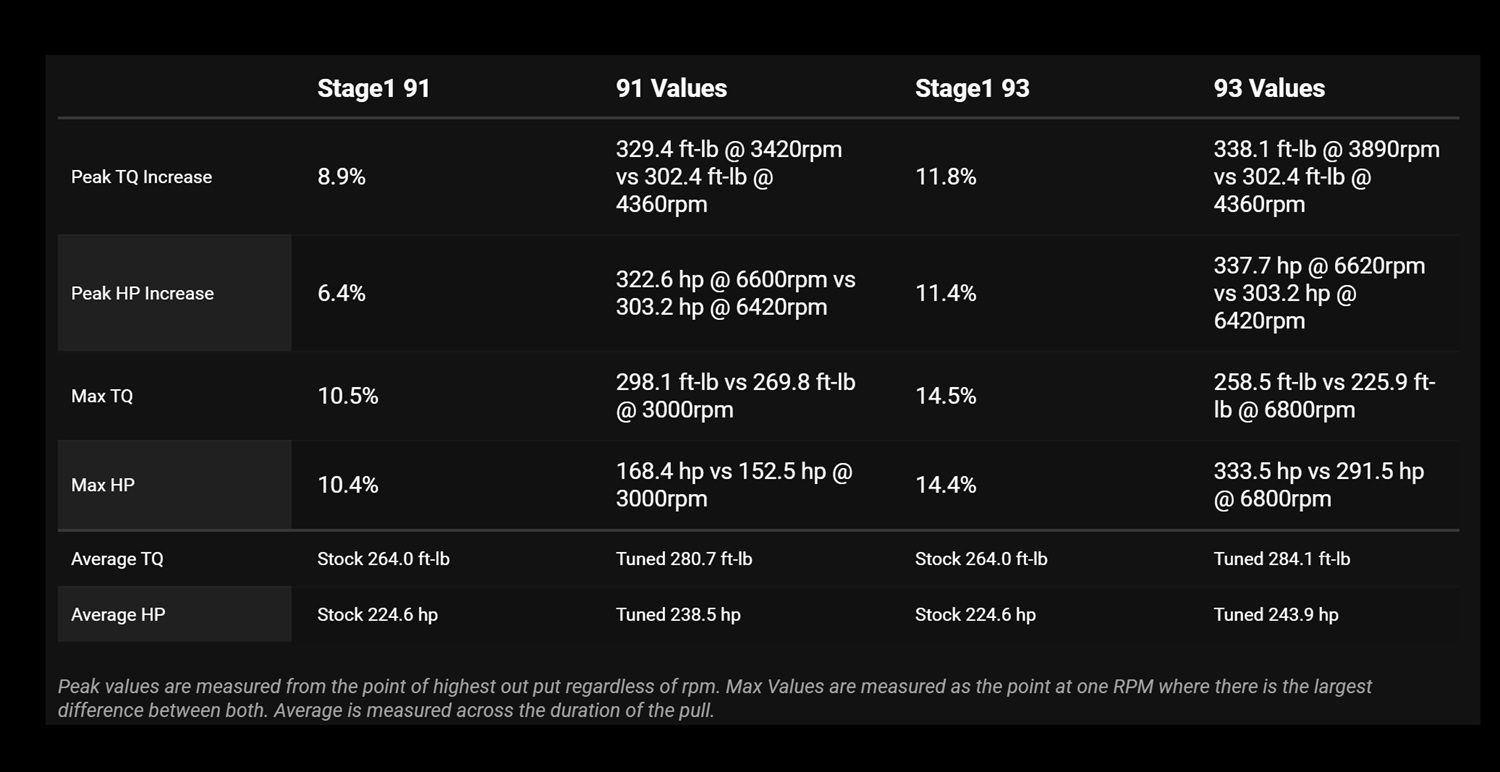Select the Peak HP Increase row label
1500x772 pixels.
142,293
